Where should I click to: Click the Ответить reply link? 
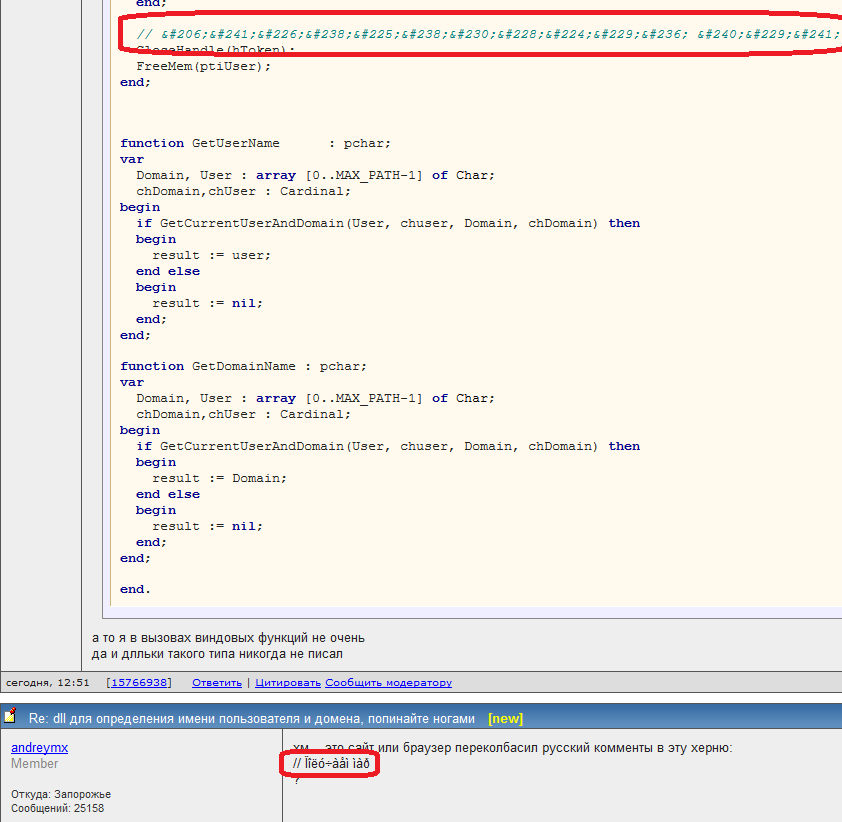[217, 683]
